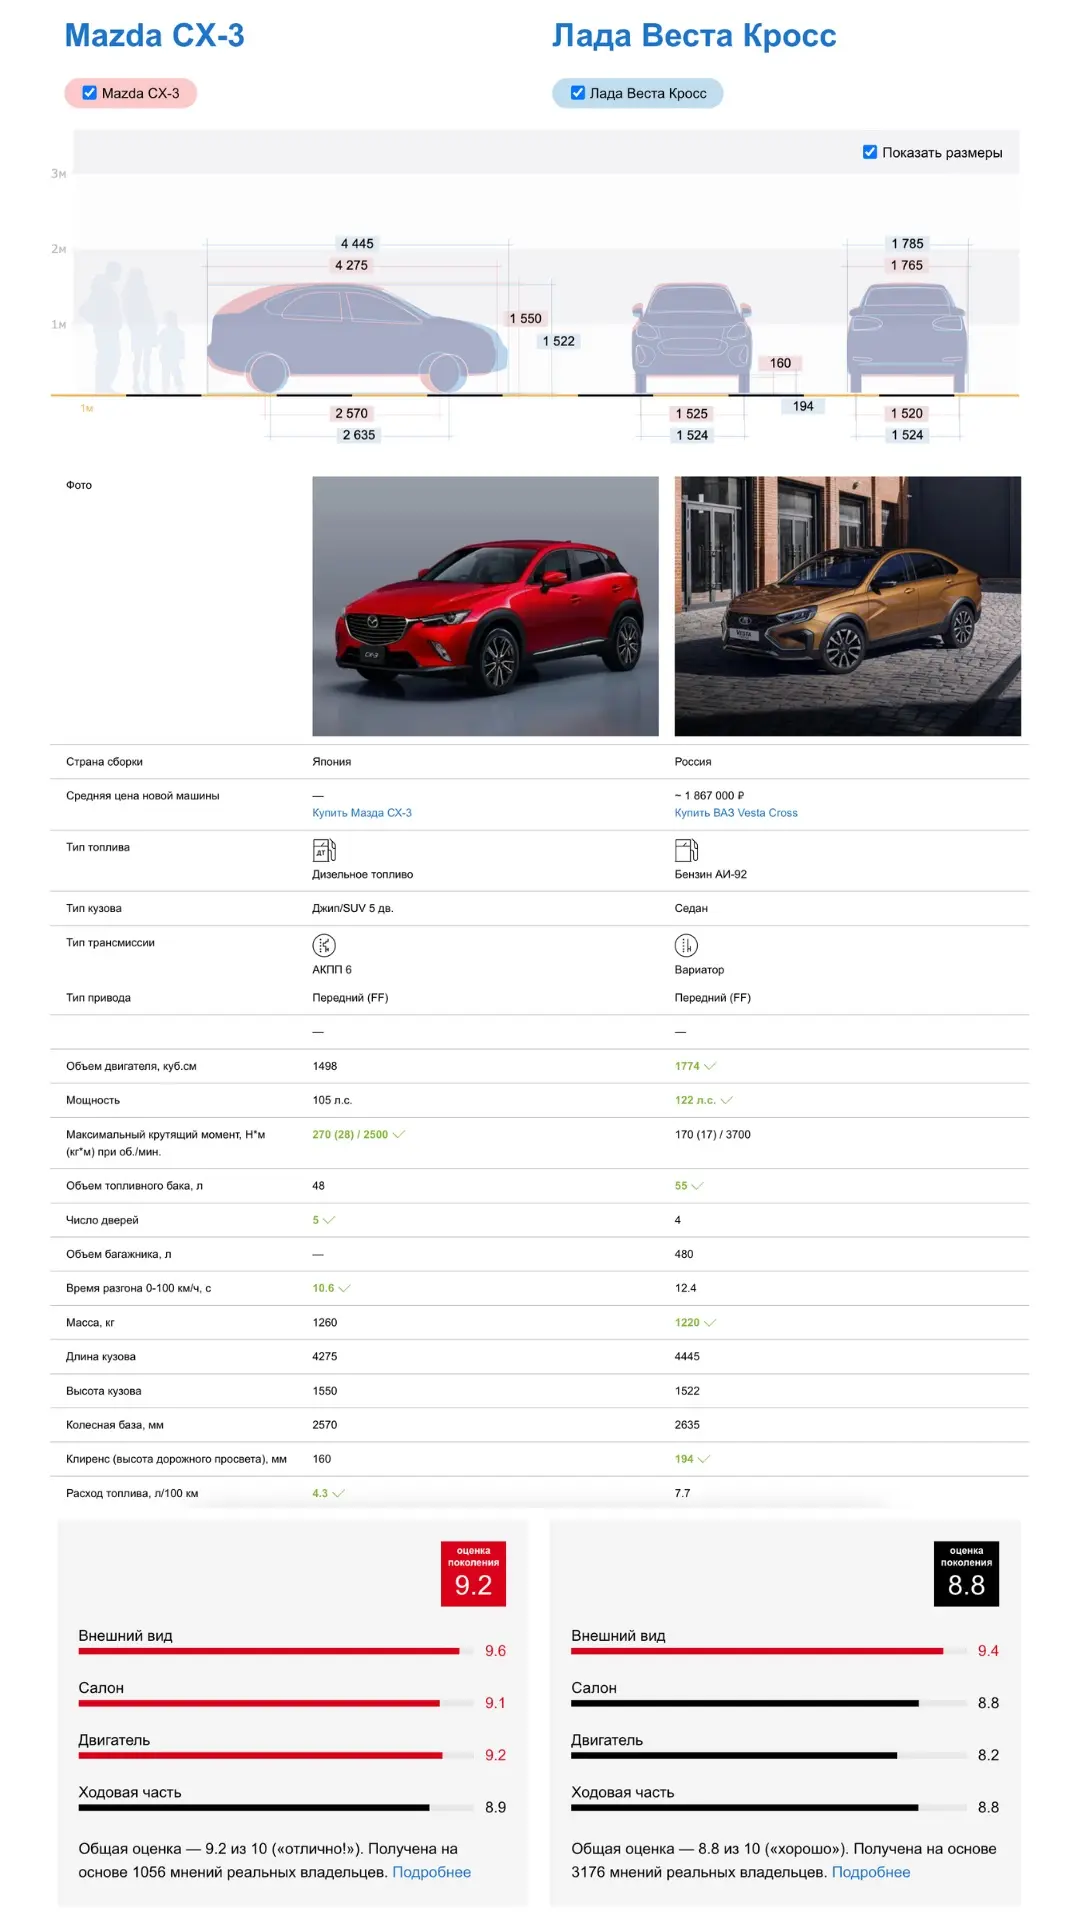Click the Джип/SUV 5 дв. body type value

[353, 908]
